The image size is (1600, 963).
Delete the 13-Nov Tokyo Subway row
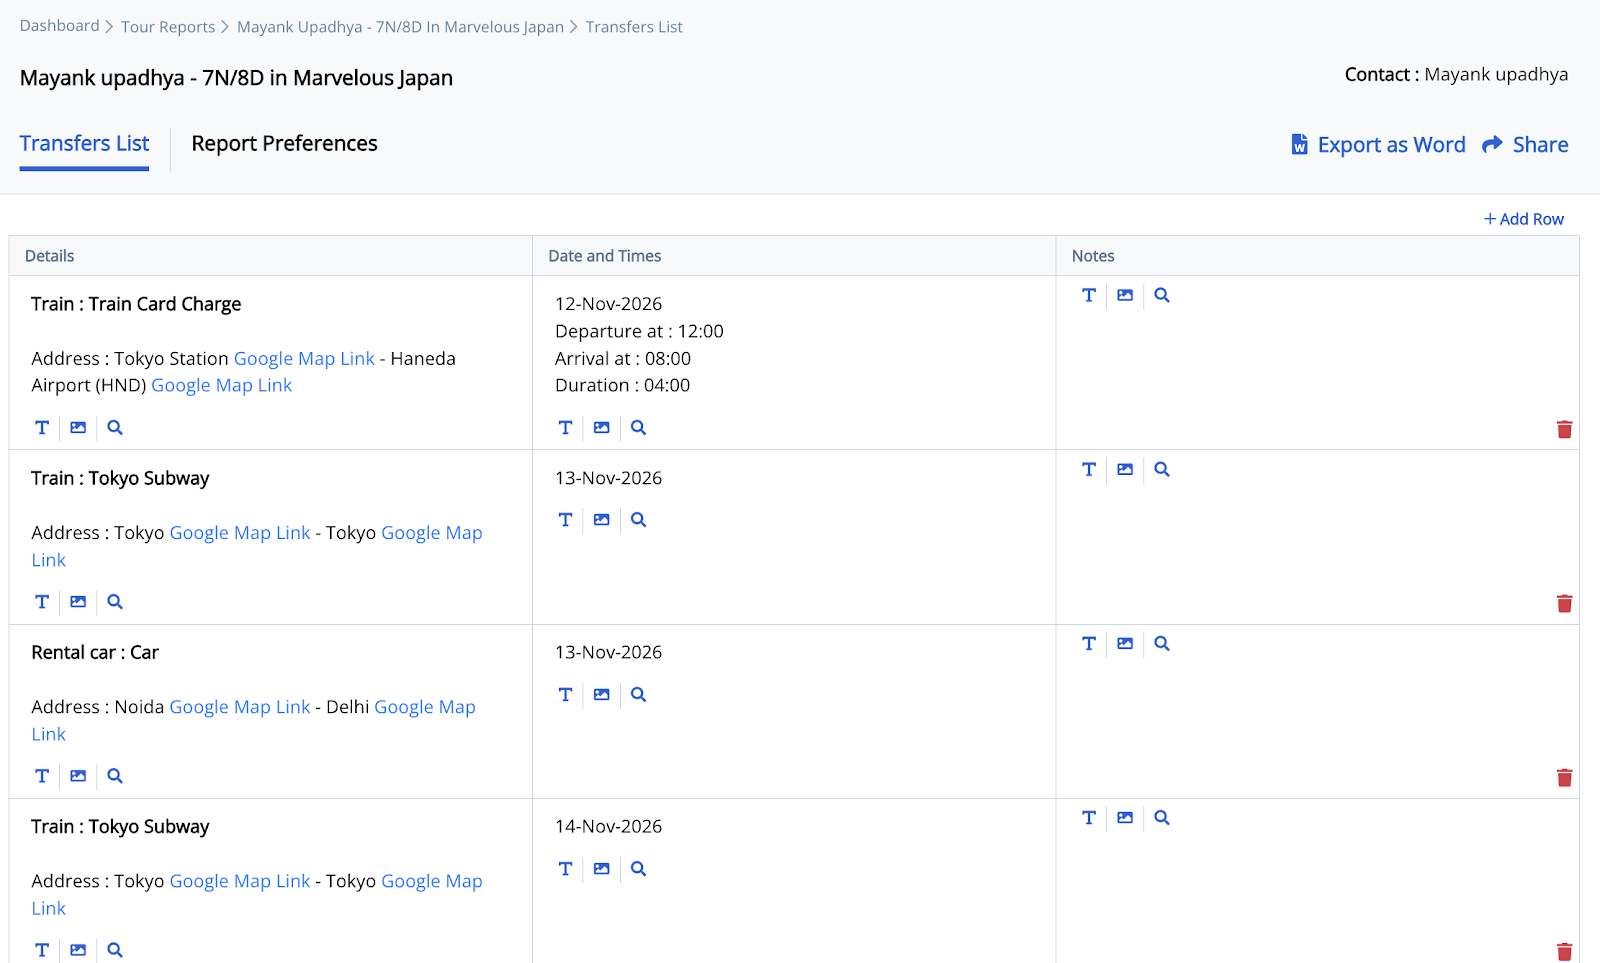point(1565,603)
